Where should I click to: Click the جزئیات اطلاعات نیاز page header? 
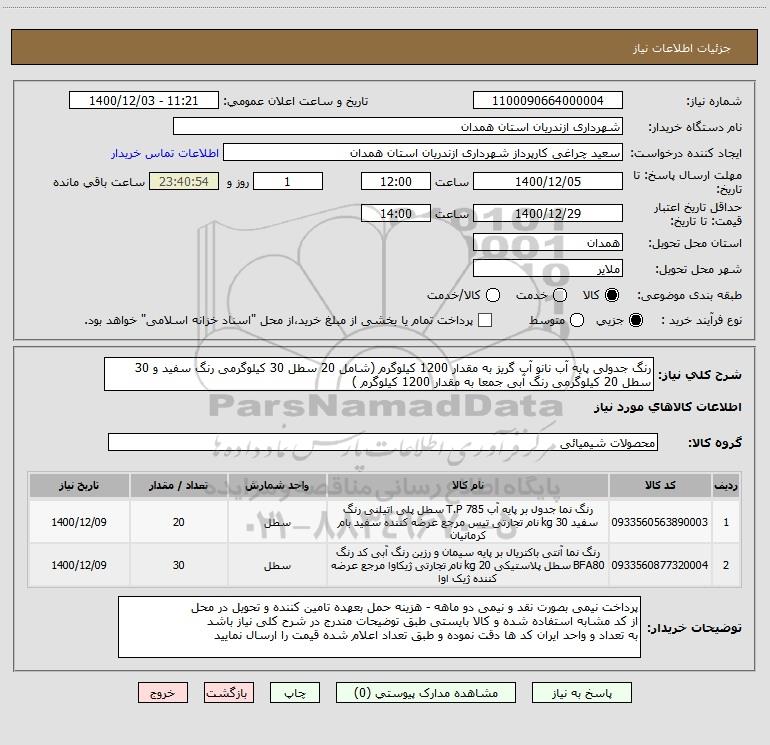(682, 48)
